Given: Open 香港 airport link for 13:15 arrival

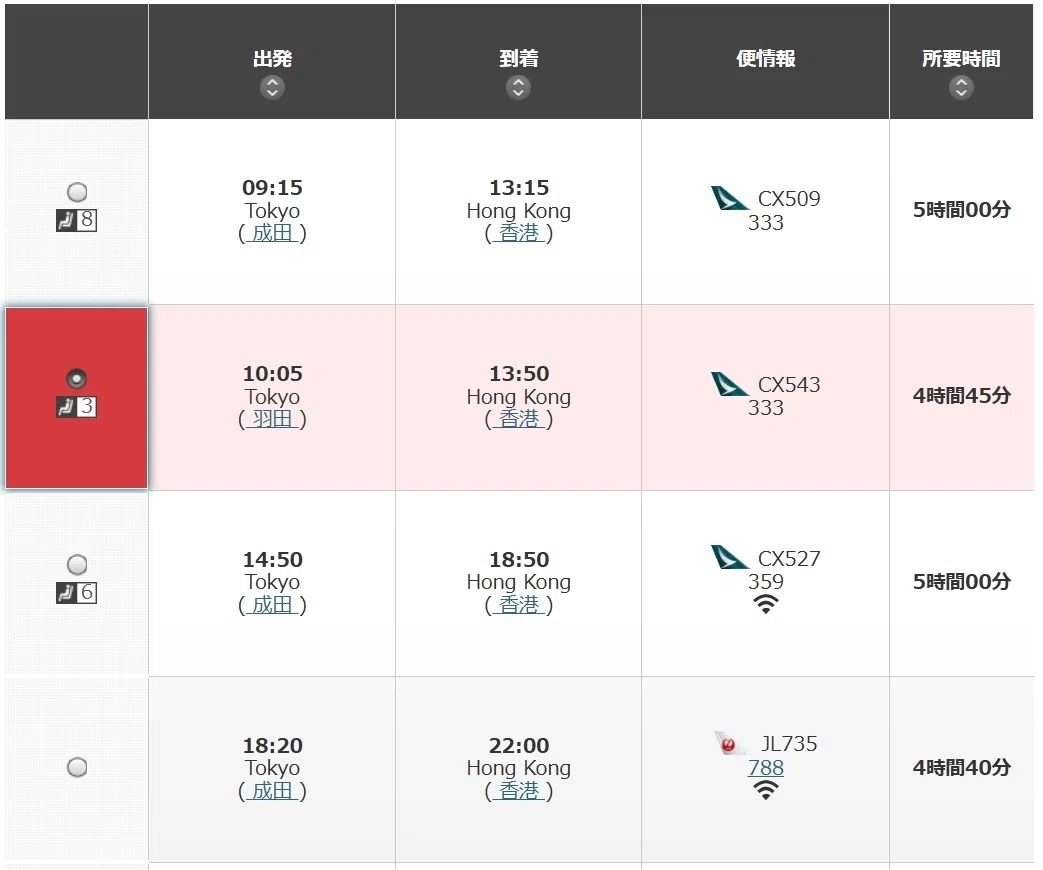Looking at the screenshot, I should pos(519,233).
